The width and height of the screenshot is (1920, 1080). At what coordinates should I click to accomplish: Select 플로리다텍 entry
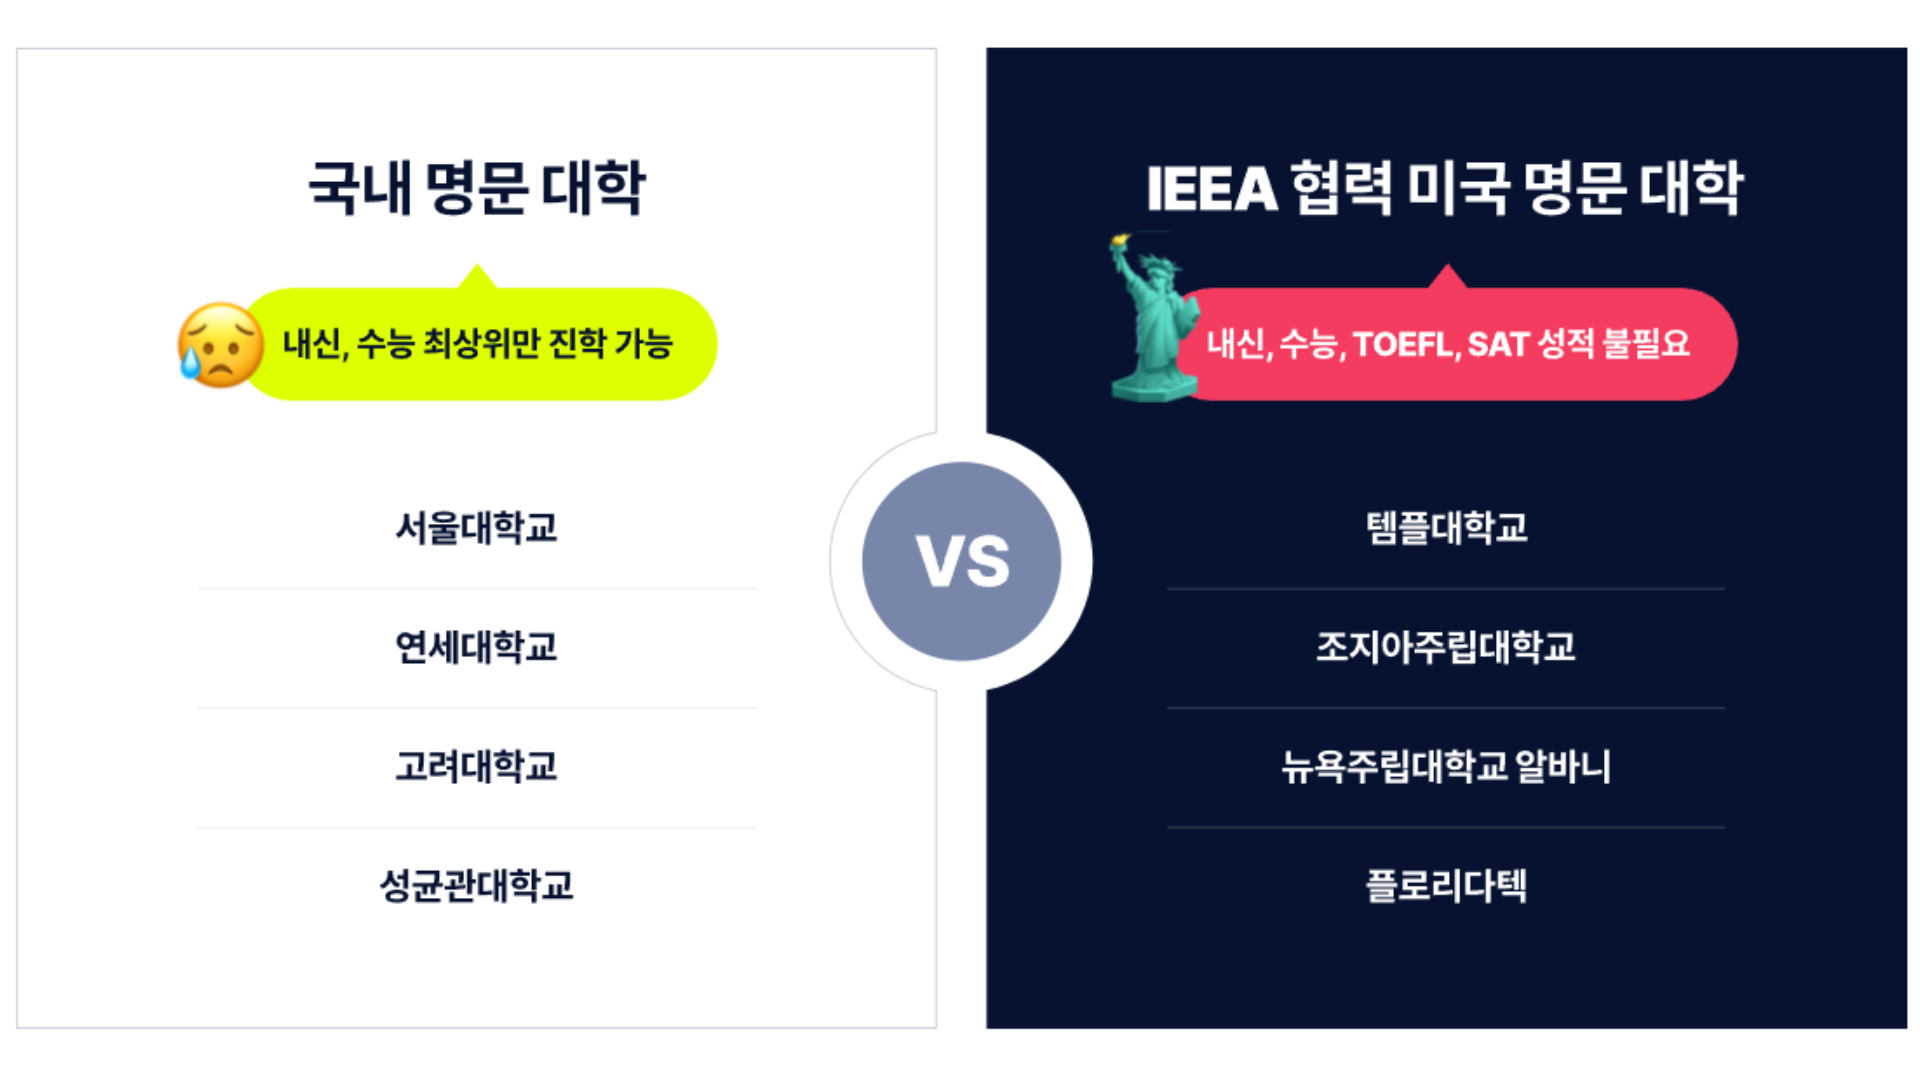(1446, 886)
